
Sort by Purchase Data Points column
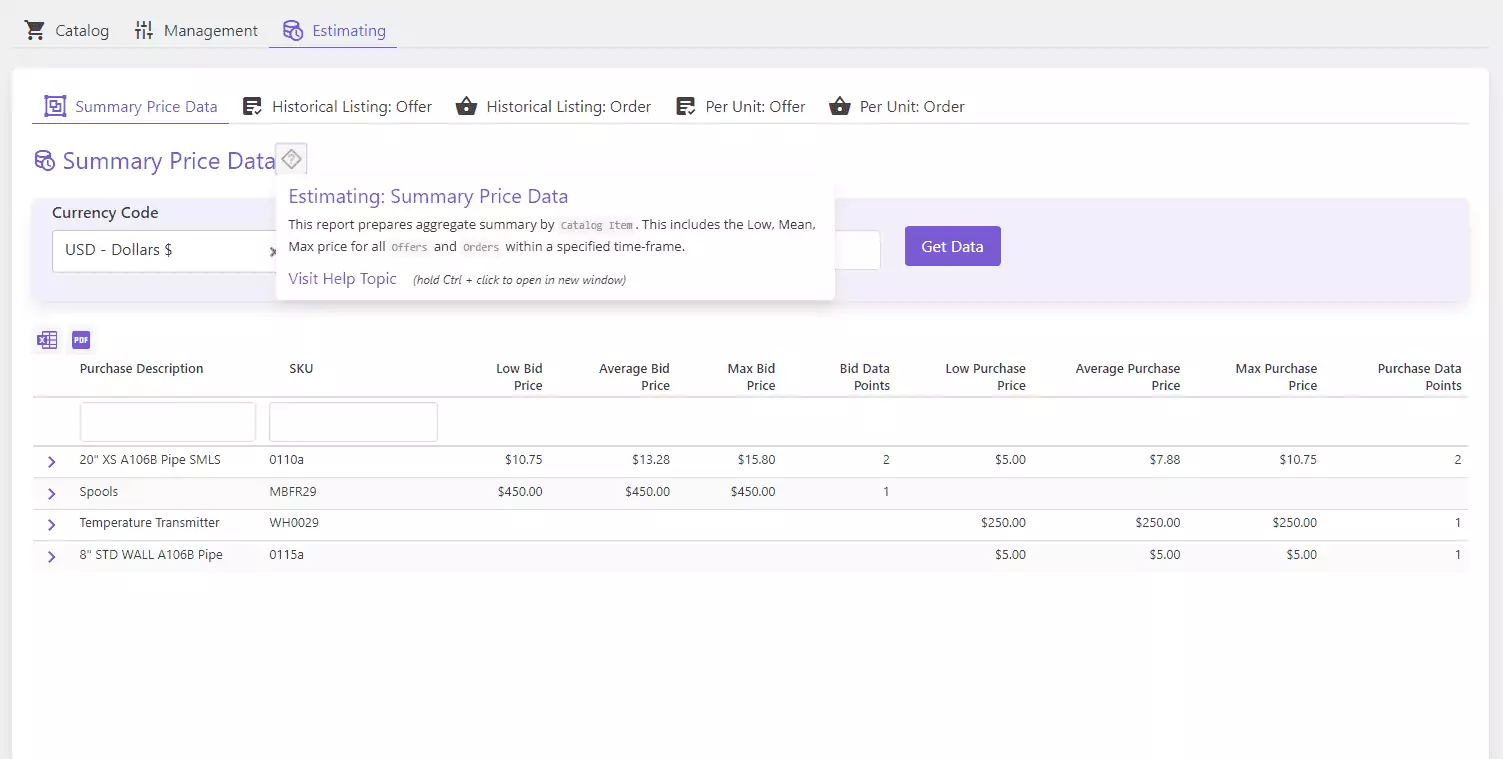click(x=1419, y=377)
